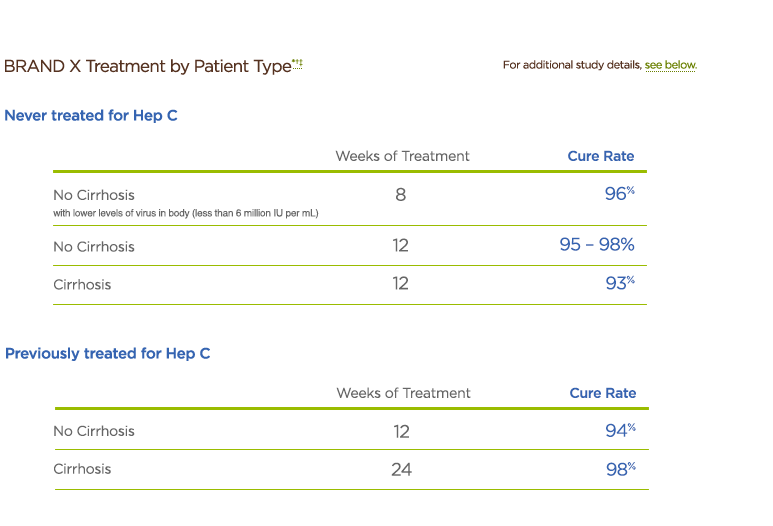
Task: Click the fine print about lower virus levels
Action: [186, 213]
